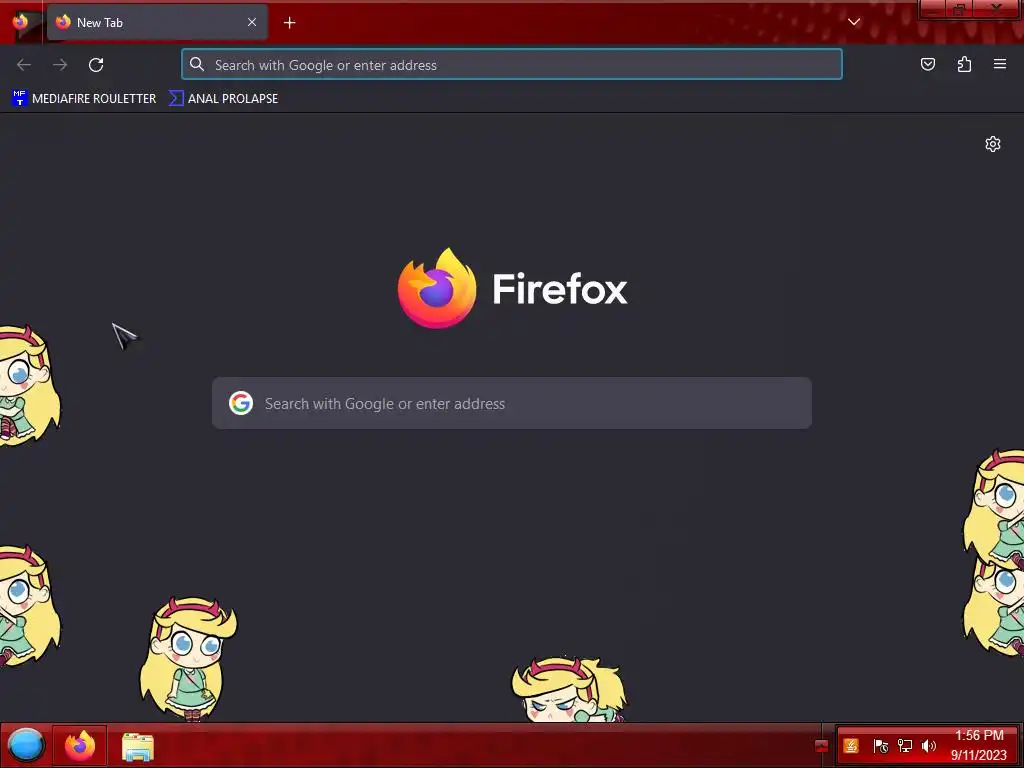Image resolution: width=1024 pixels, height=768 pixels.
Task: Go forward one page
Action: (60, 65)
